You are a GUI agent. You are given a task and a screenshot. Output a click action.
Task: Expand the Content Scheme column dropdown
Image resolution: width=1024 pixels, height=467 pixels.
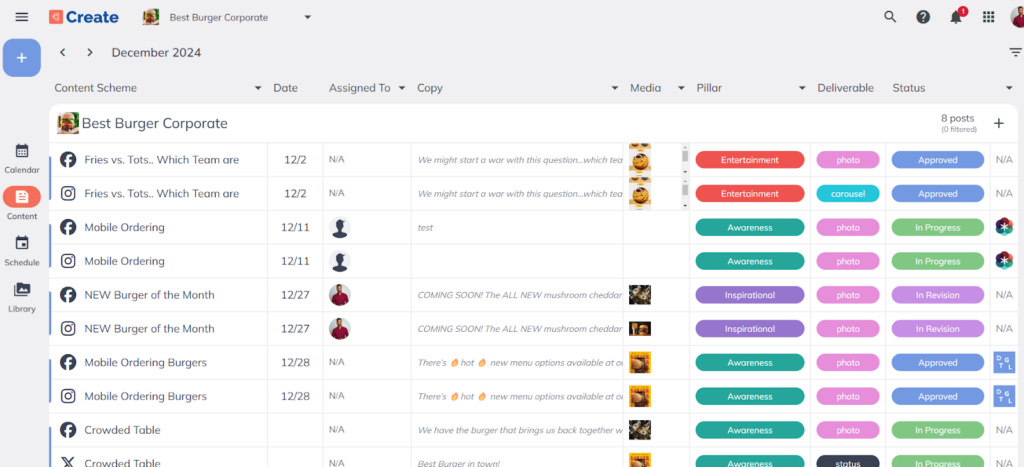[x=258, y=88]
